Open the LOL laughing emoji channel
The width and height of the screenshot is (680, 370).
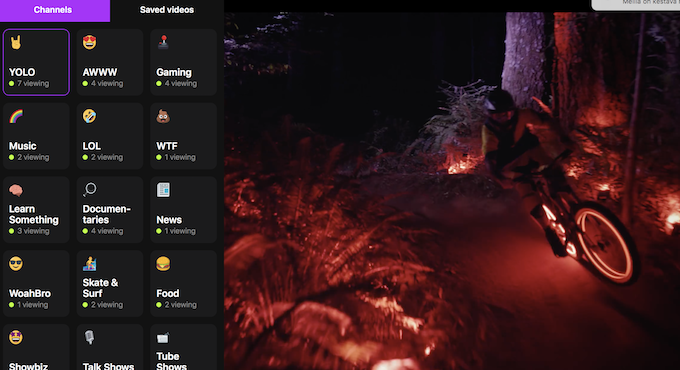pyautogui.click(x=89, y=116)
